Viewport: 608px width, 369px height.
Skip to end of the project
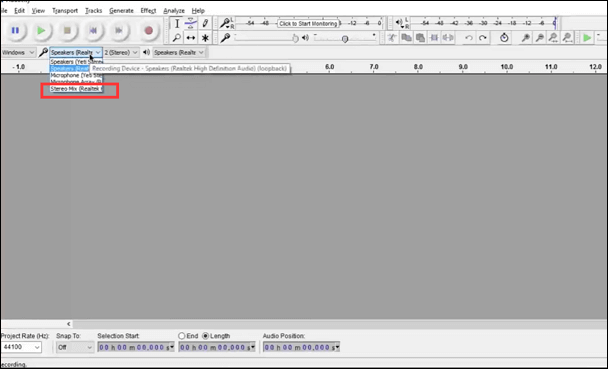coord(119,30)
